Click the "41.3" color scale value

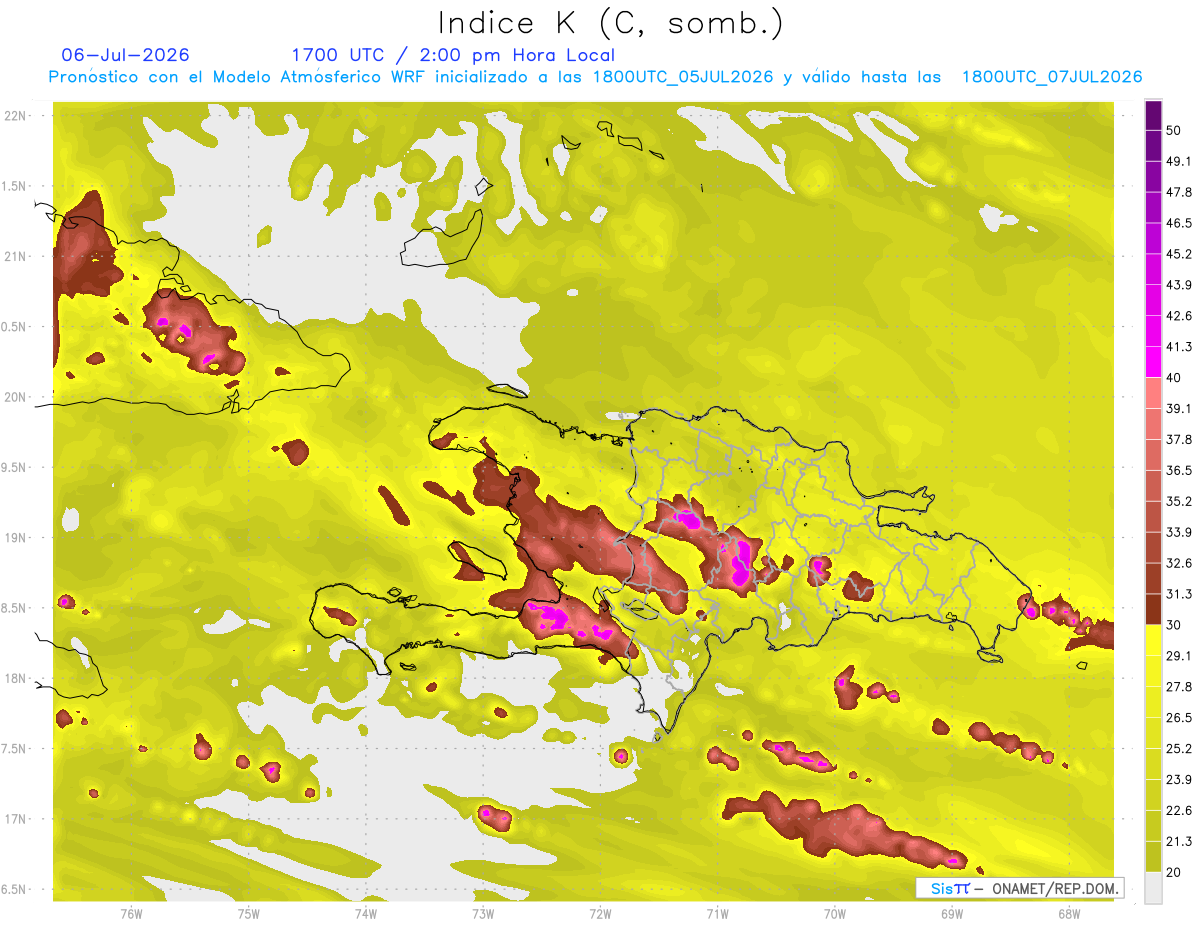tap(1179, 347)
